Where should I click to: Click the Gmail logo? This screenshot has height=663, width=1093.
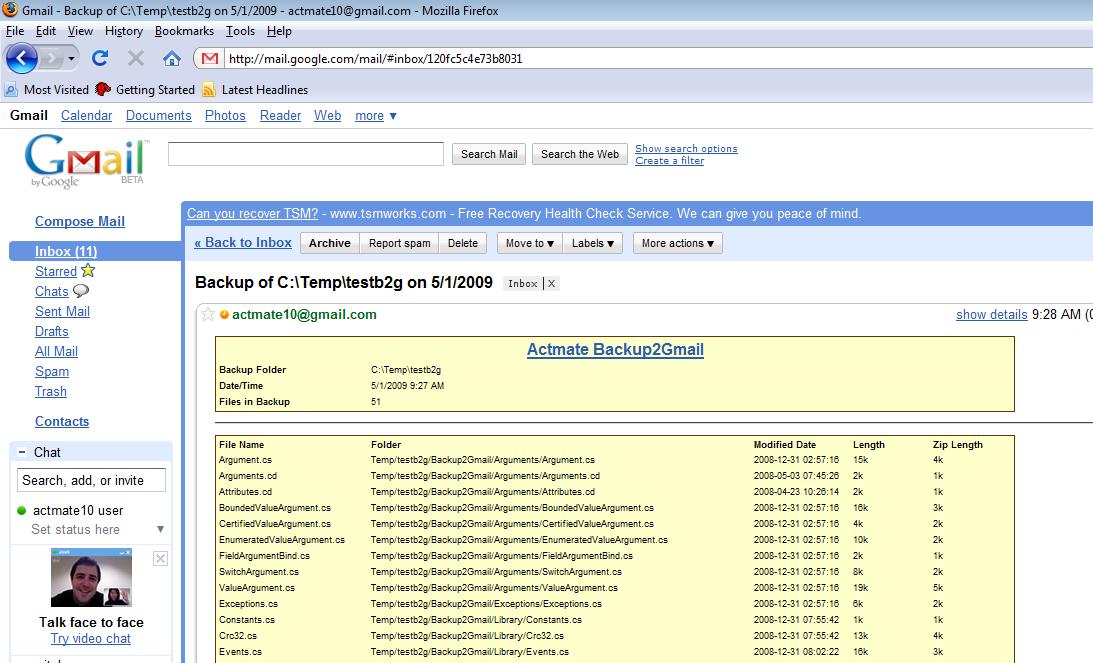[85, 161]
